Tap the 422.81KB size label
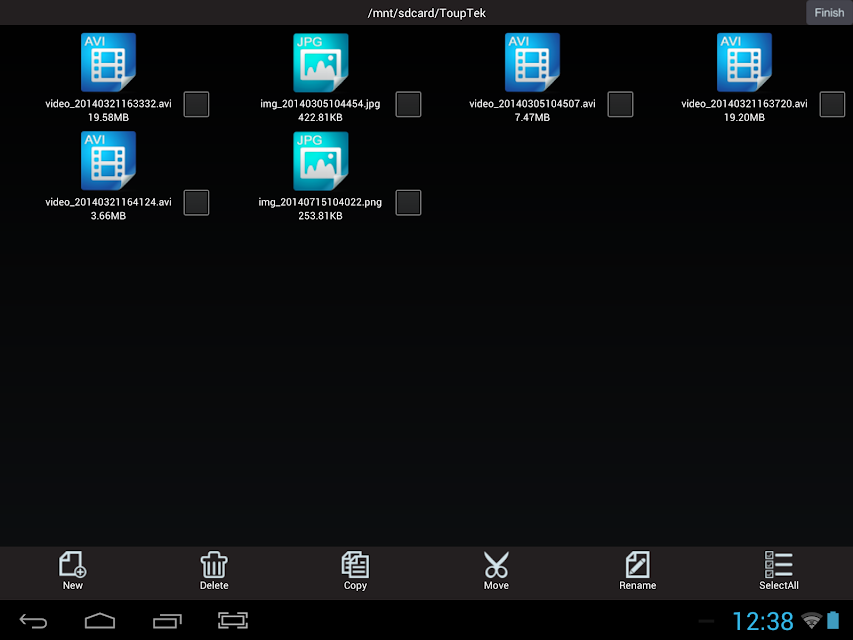The image size is (853, 640). pyautogui.click(x=320, y=118)
